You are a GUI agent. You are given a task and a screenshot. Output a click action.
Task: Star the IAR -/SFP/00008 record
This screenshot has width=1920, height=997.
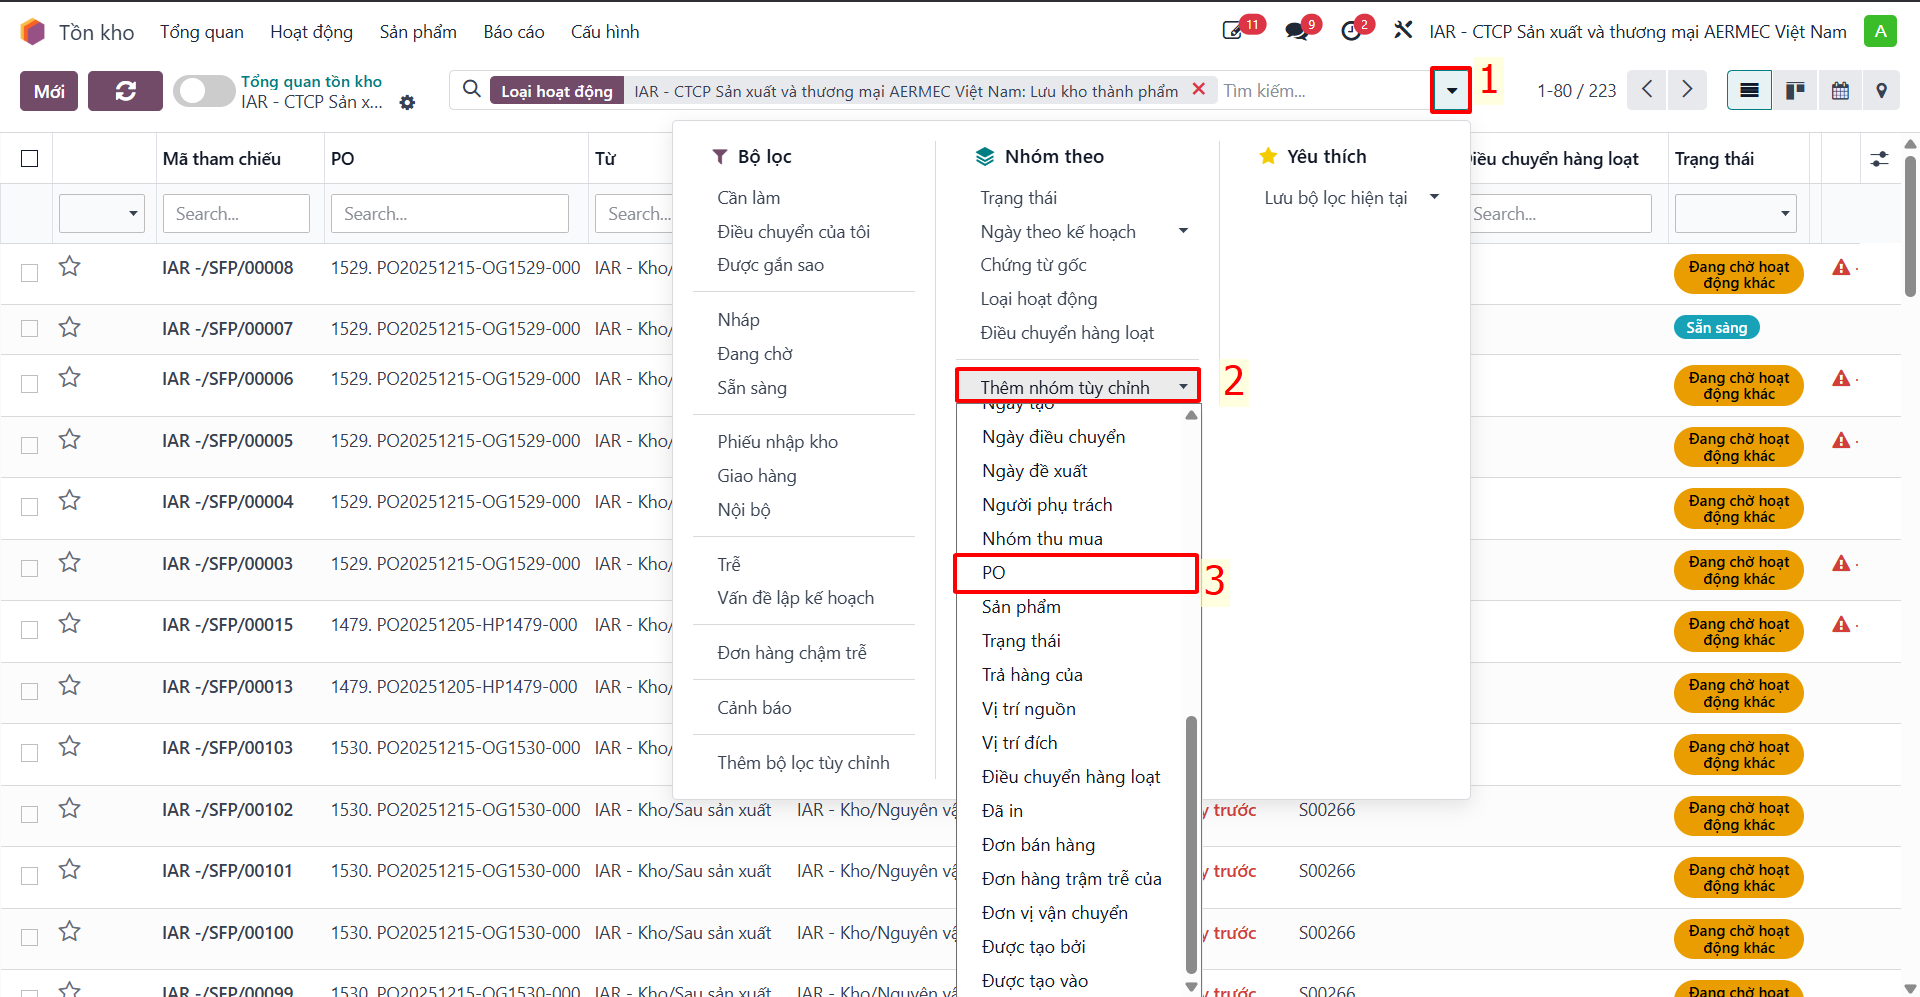(69, 266)
